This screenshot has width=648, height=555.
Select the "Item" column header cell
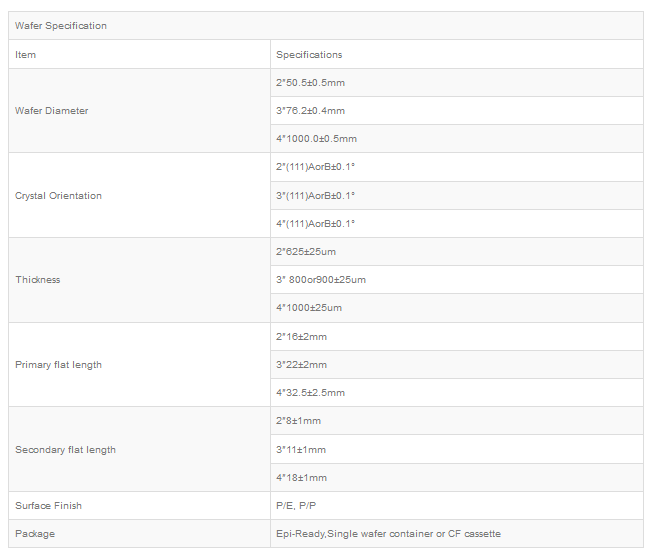click(26, 55)
